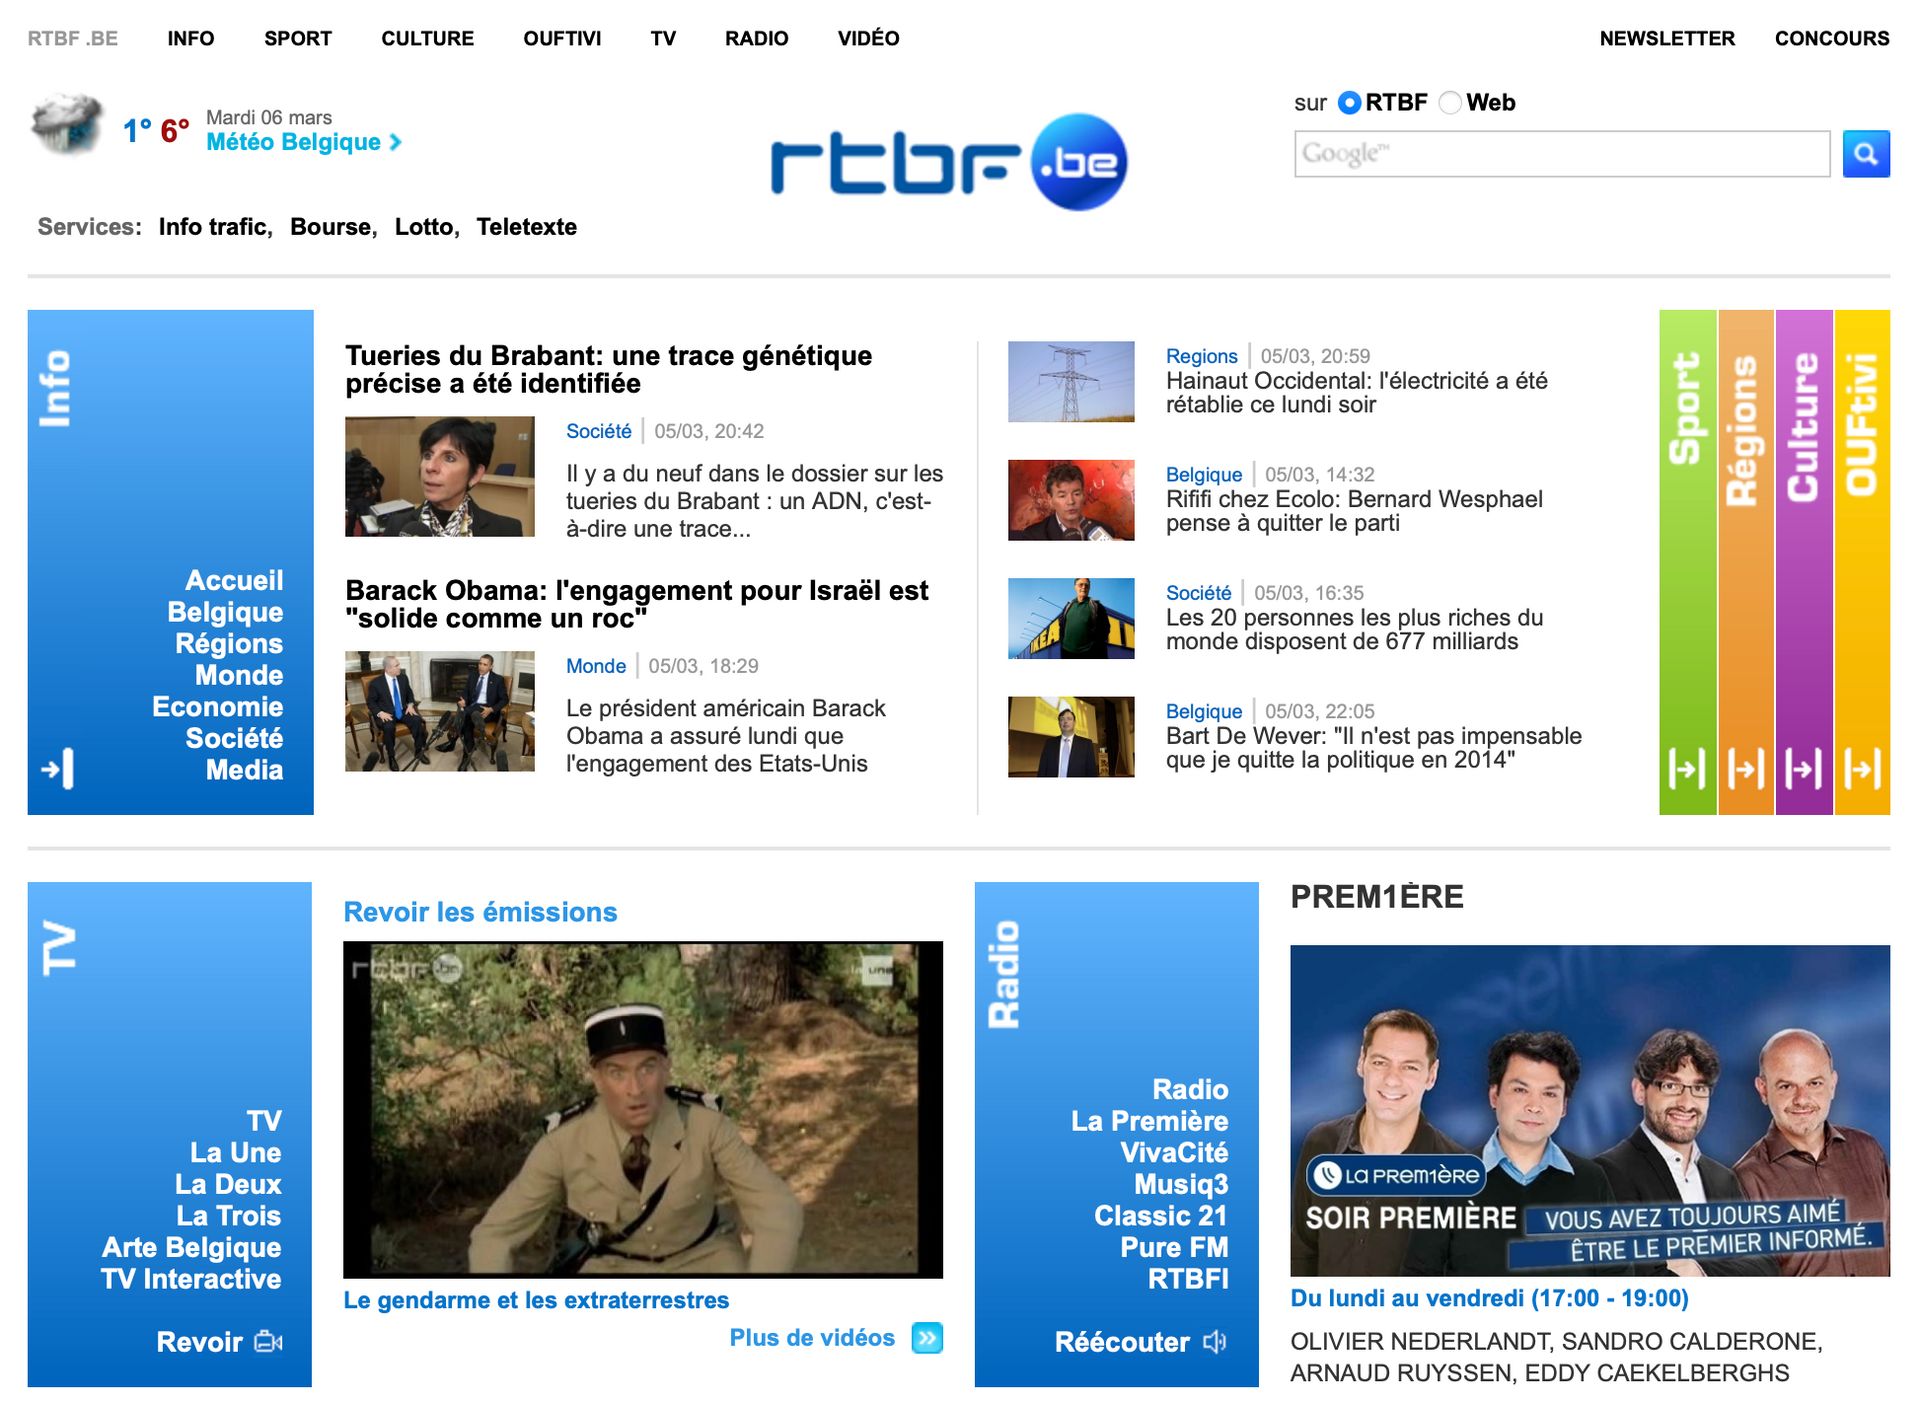Click inside the Google search field

pyautogui.click(x=1562, y=154)
